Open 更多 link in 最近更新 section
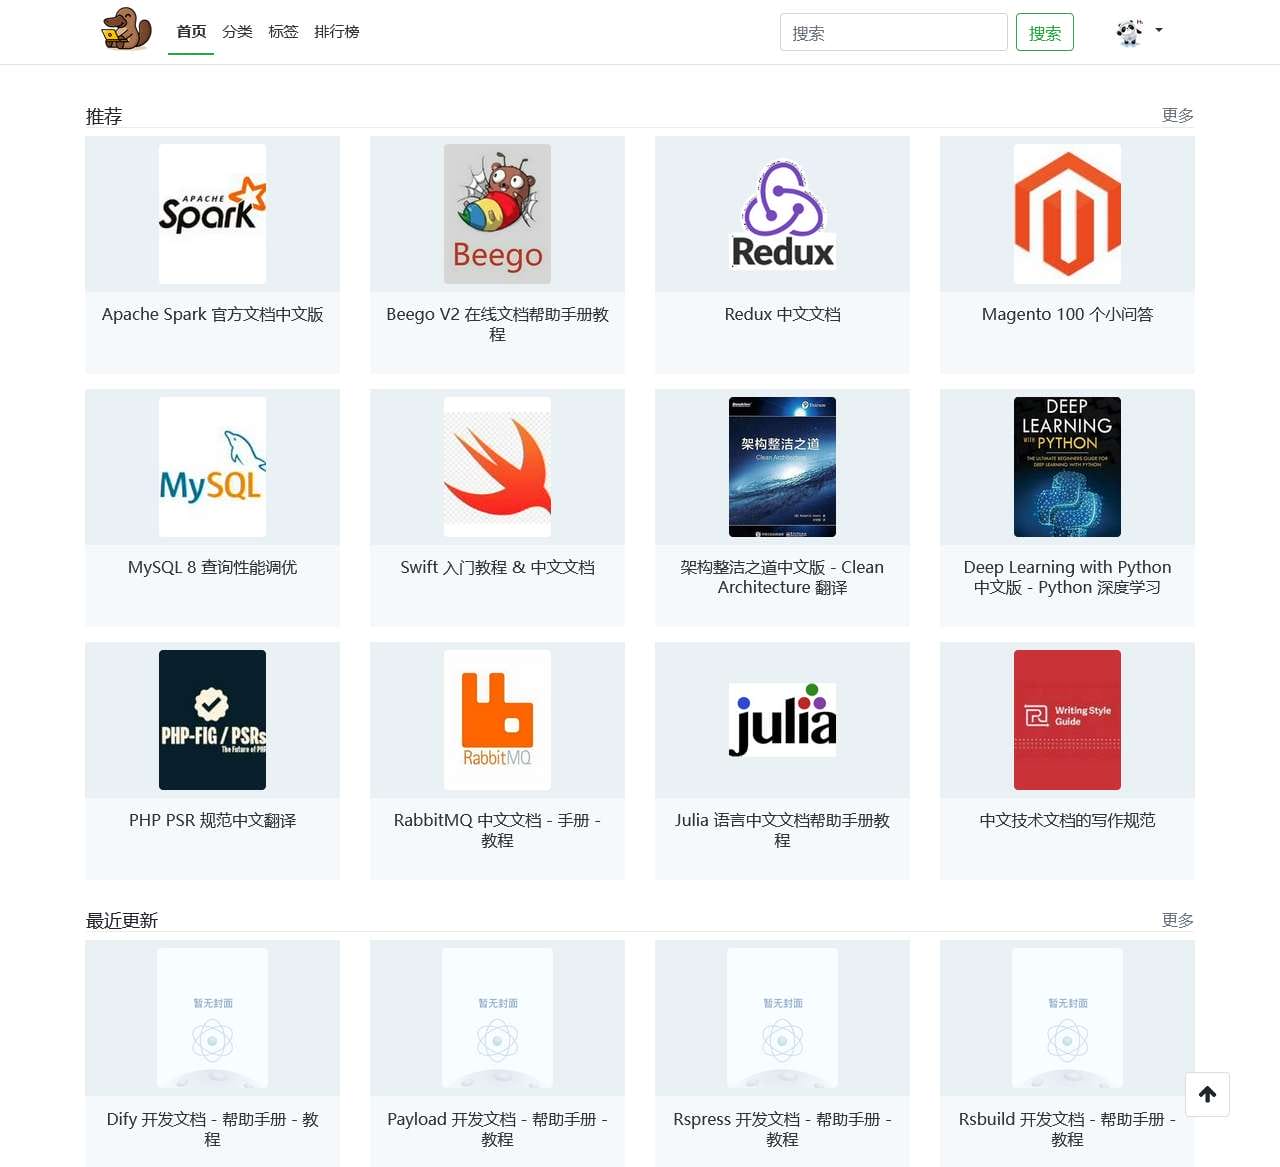The image size is (1280, 1167). point(1178,920)
